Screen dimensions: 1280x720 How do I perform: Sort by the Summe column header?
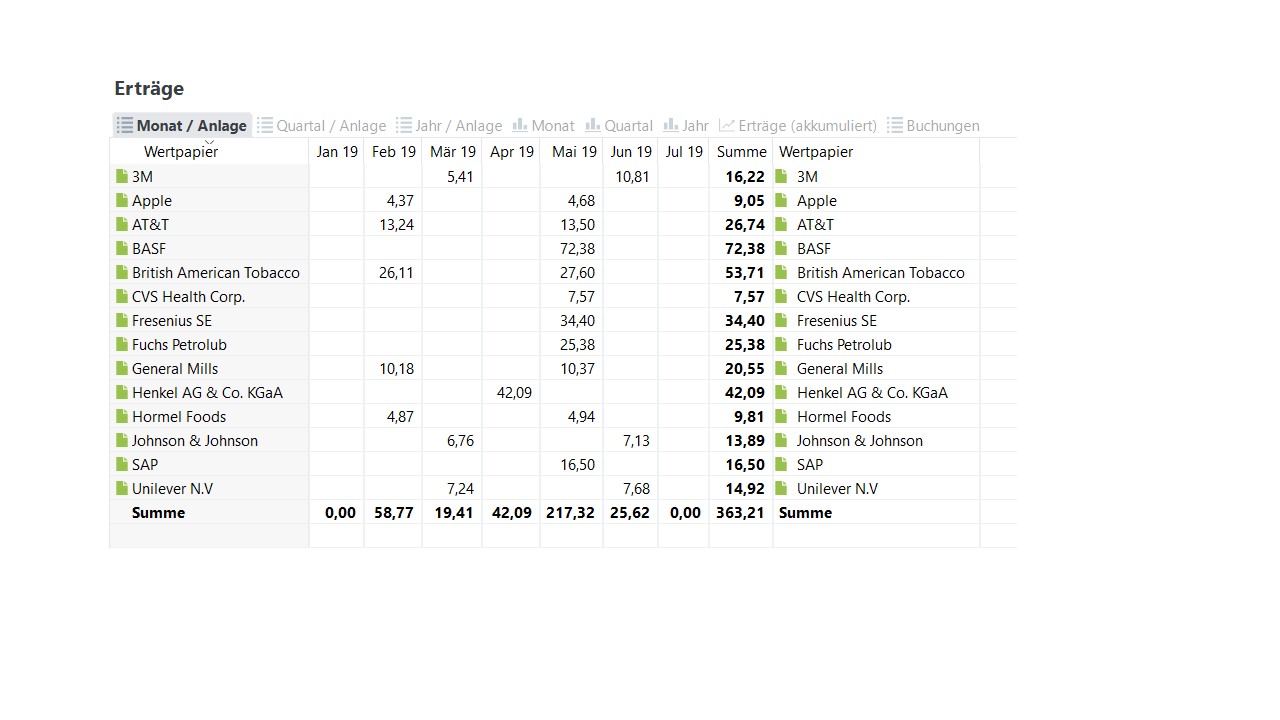click(741, 152)
